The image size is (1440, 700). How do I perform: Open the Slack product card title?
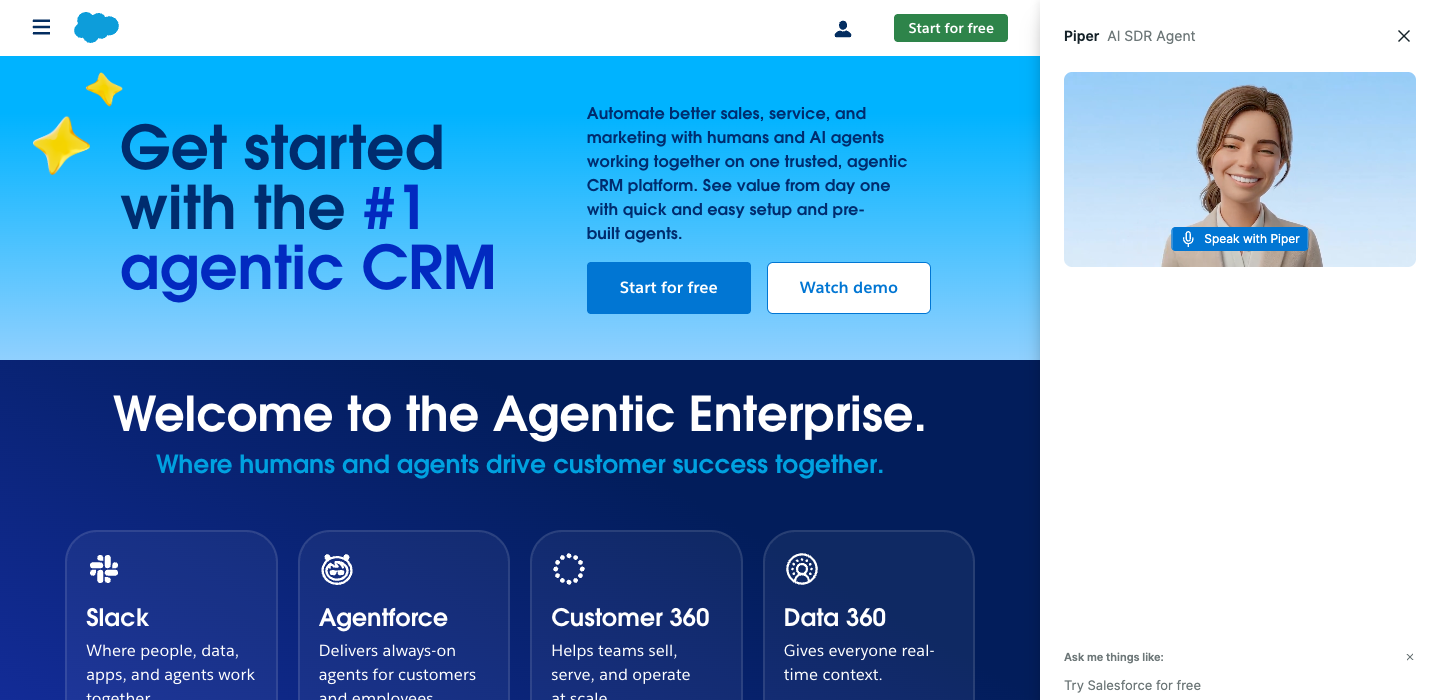(x=118, y=618)
